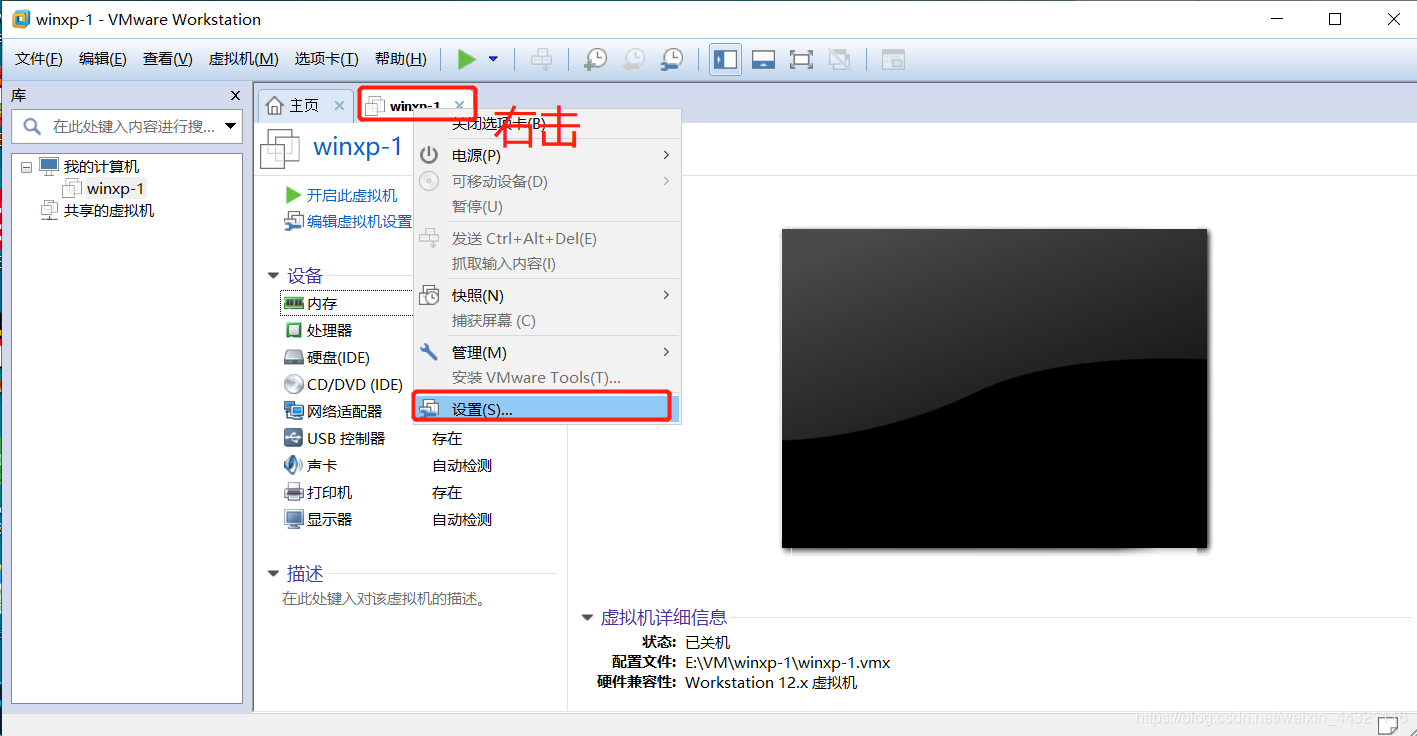The height and width of the screenshot is (736, 1417).
Task: Open the library search dropdown arrow
Action: tap(231, 126)
